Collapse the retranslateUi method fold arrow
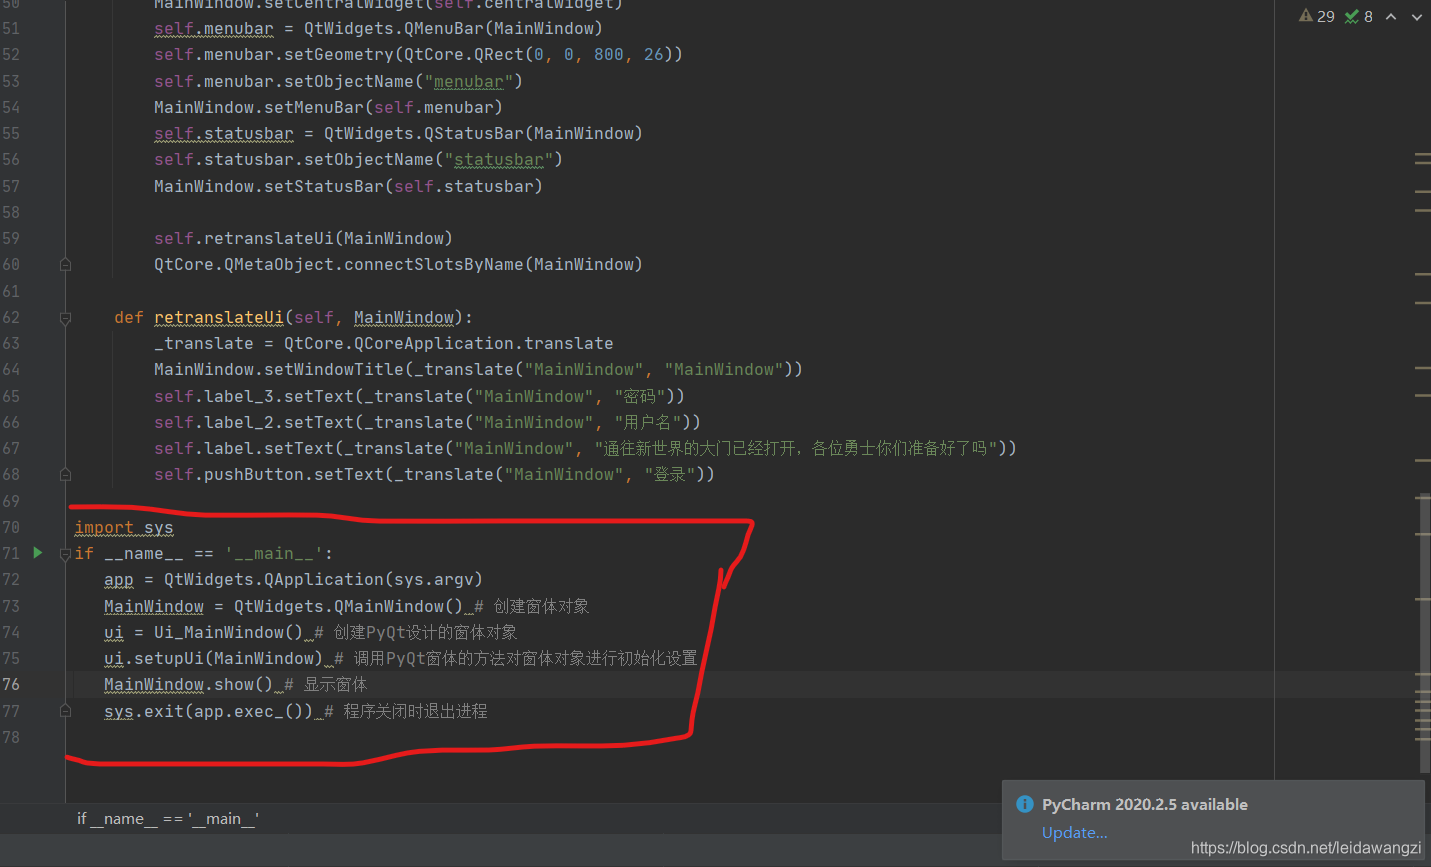The image size is (1431, 867). tap(65, 317)
